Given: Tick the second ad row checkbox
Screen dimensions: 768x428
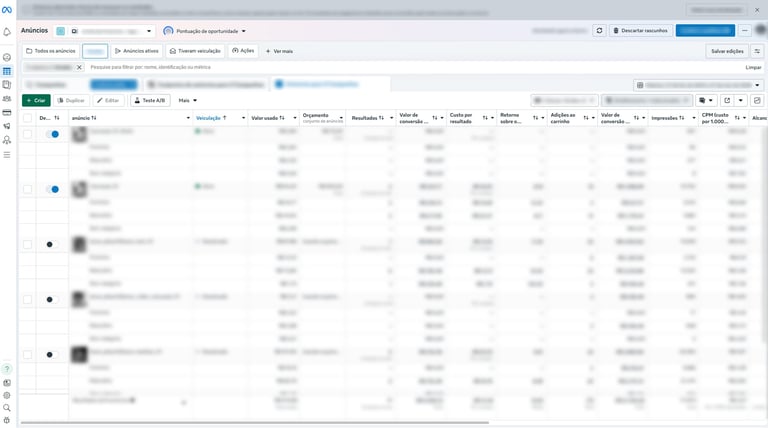Looking at the screenshot, I should (27, 189).
